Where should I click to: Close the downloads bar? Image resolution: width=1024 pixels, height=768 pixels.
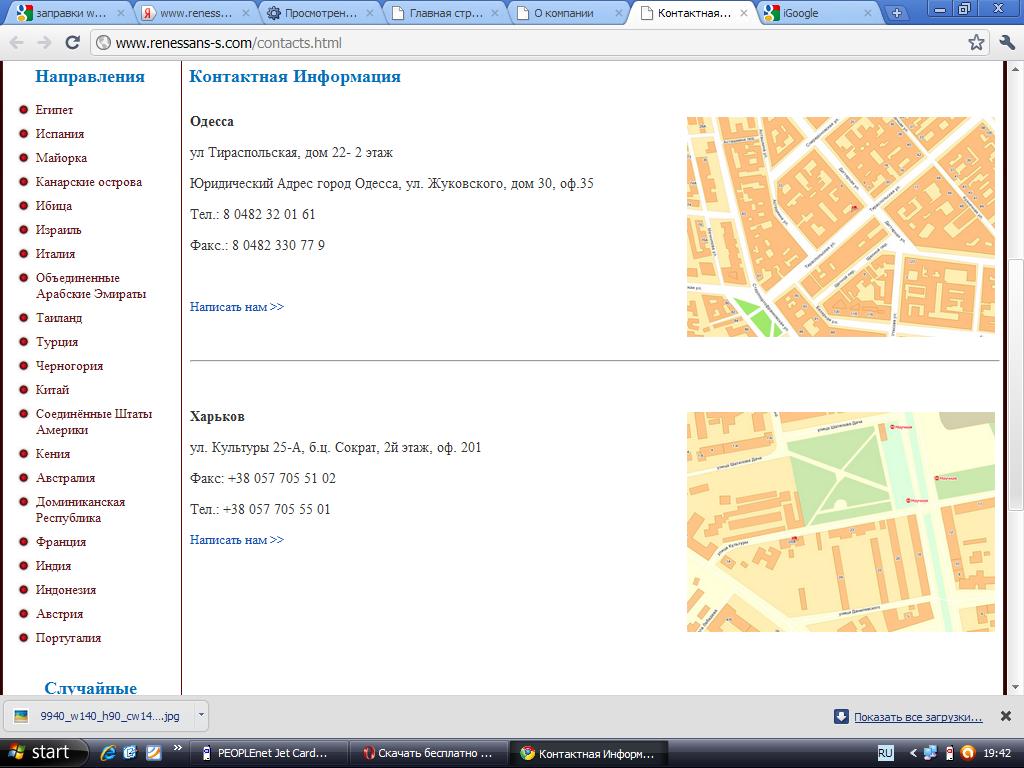pos(1006,716)
